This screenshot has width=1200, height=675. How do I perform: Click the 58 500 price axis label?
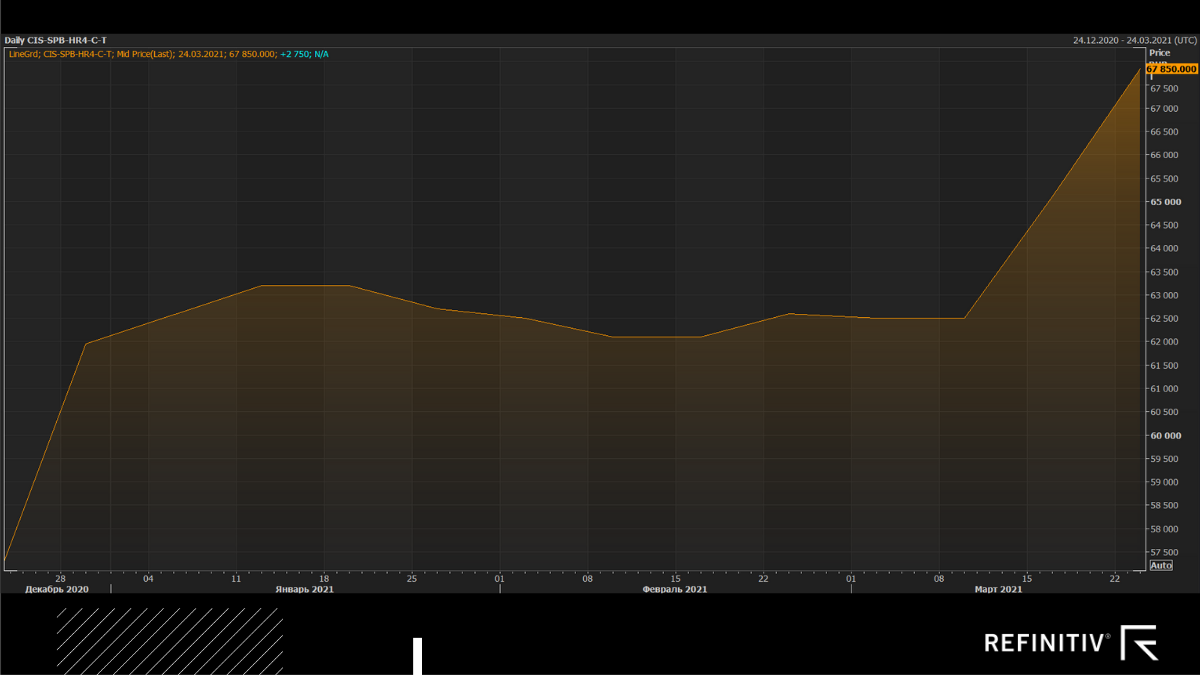click(x=1162, y=506)
